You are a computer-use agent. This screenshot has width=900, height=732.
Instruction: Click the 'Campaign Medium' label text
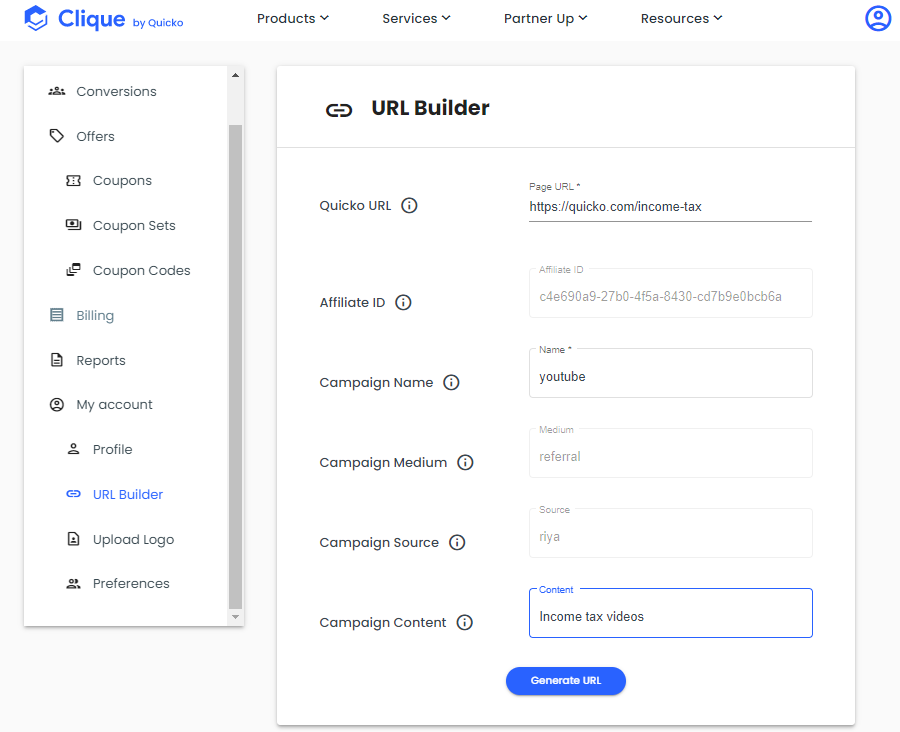point(383,463)
